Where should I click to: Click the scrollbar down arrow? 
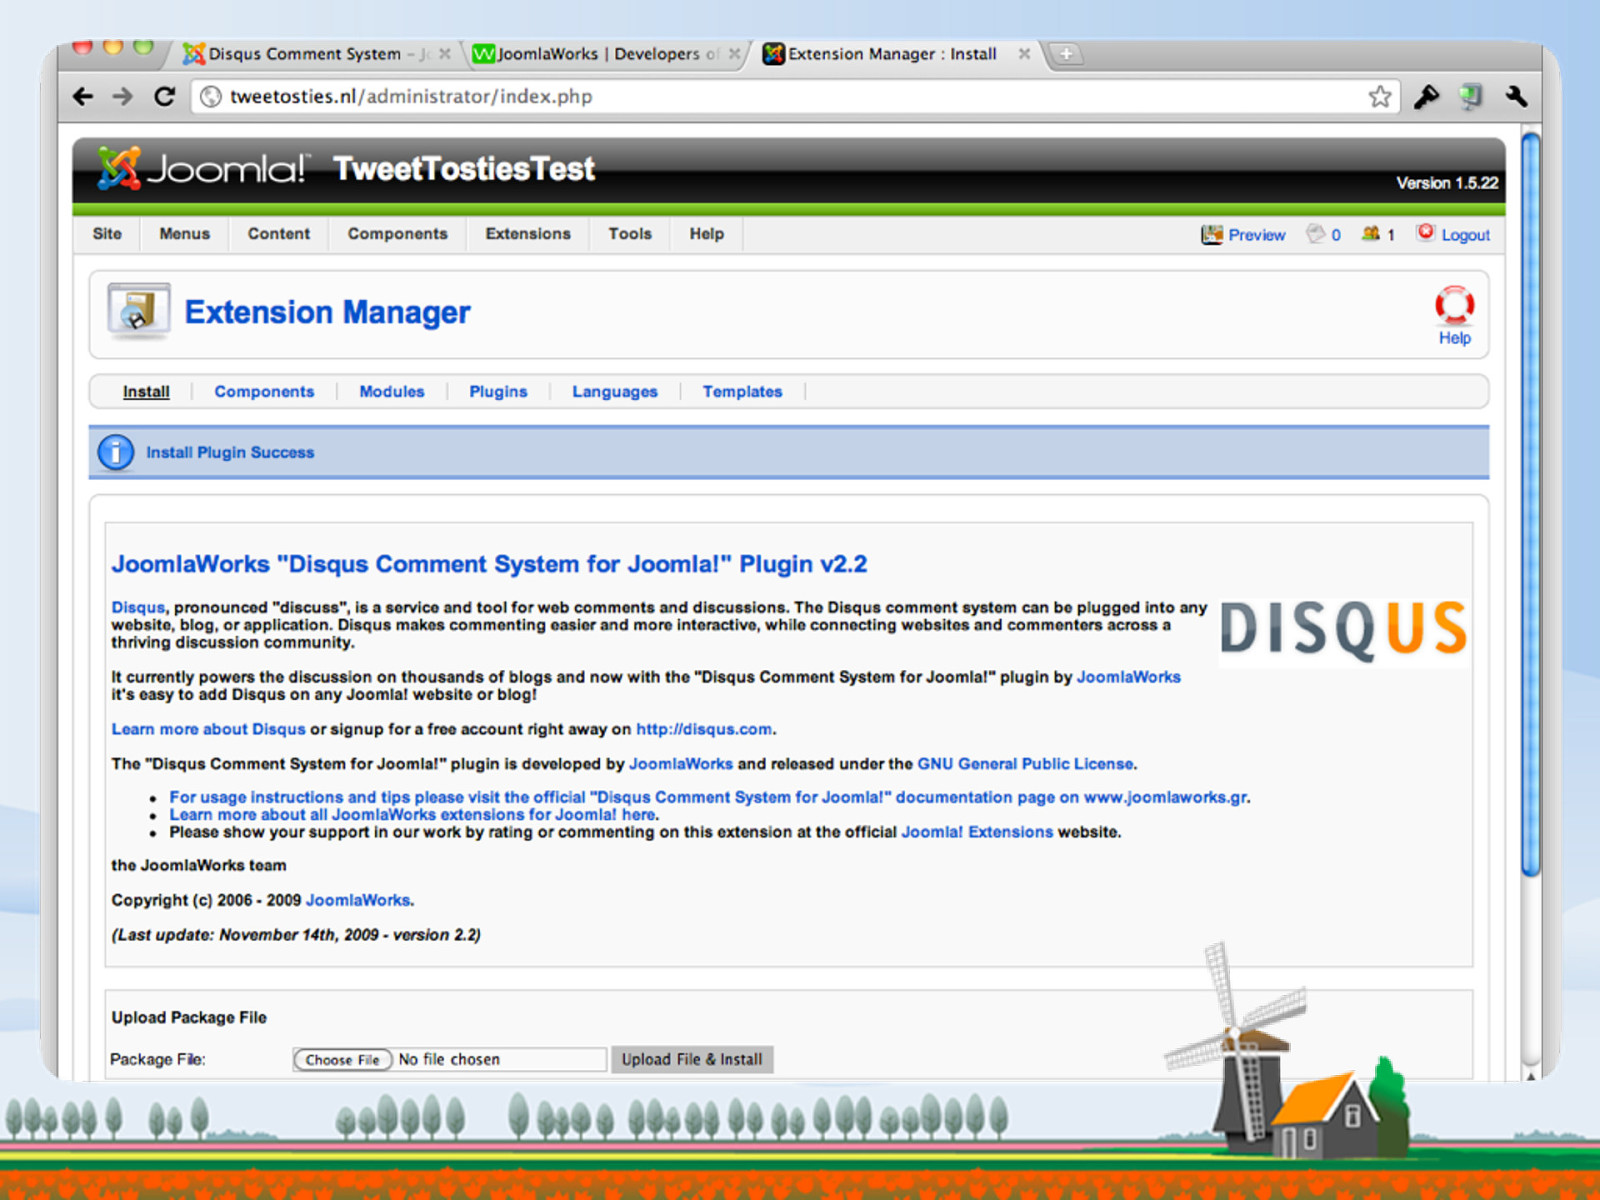click(1531, 1074)
